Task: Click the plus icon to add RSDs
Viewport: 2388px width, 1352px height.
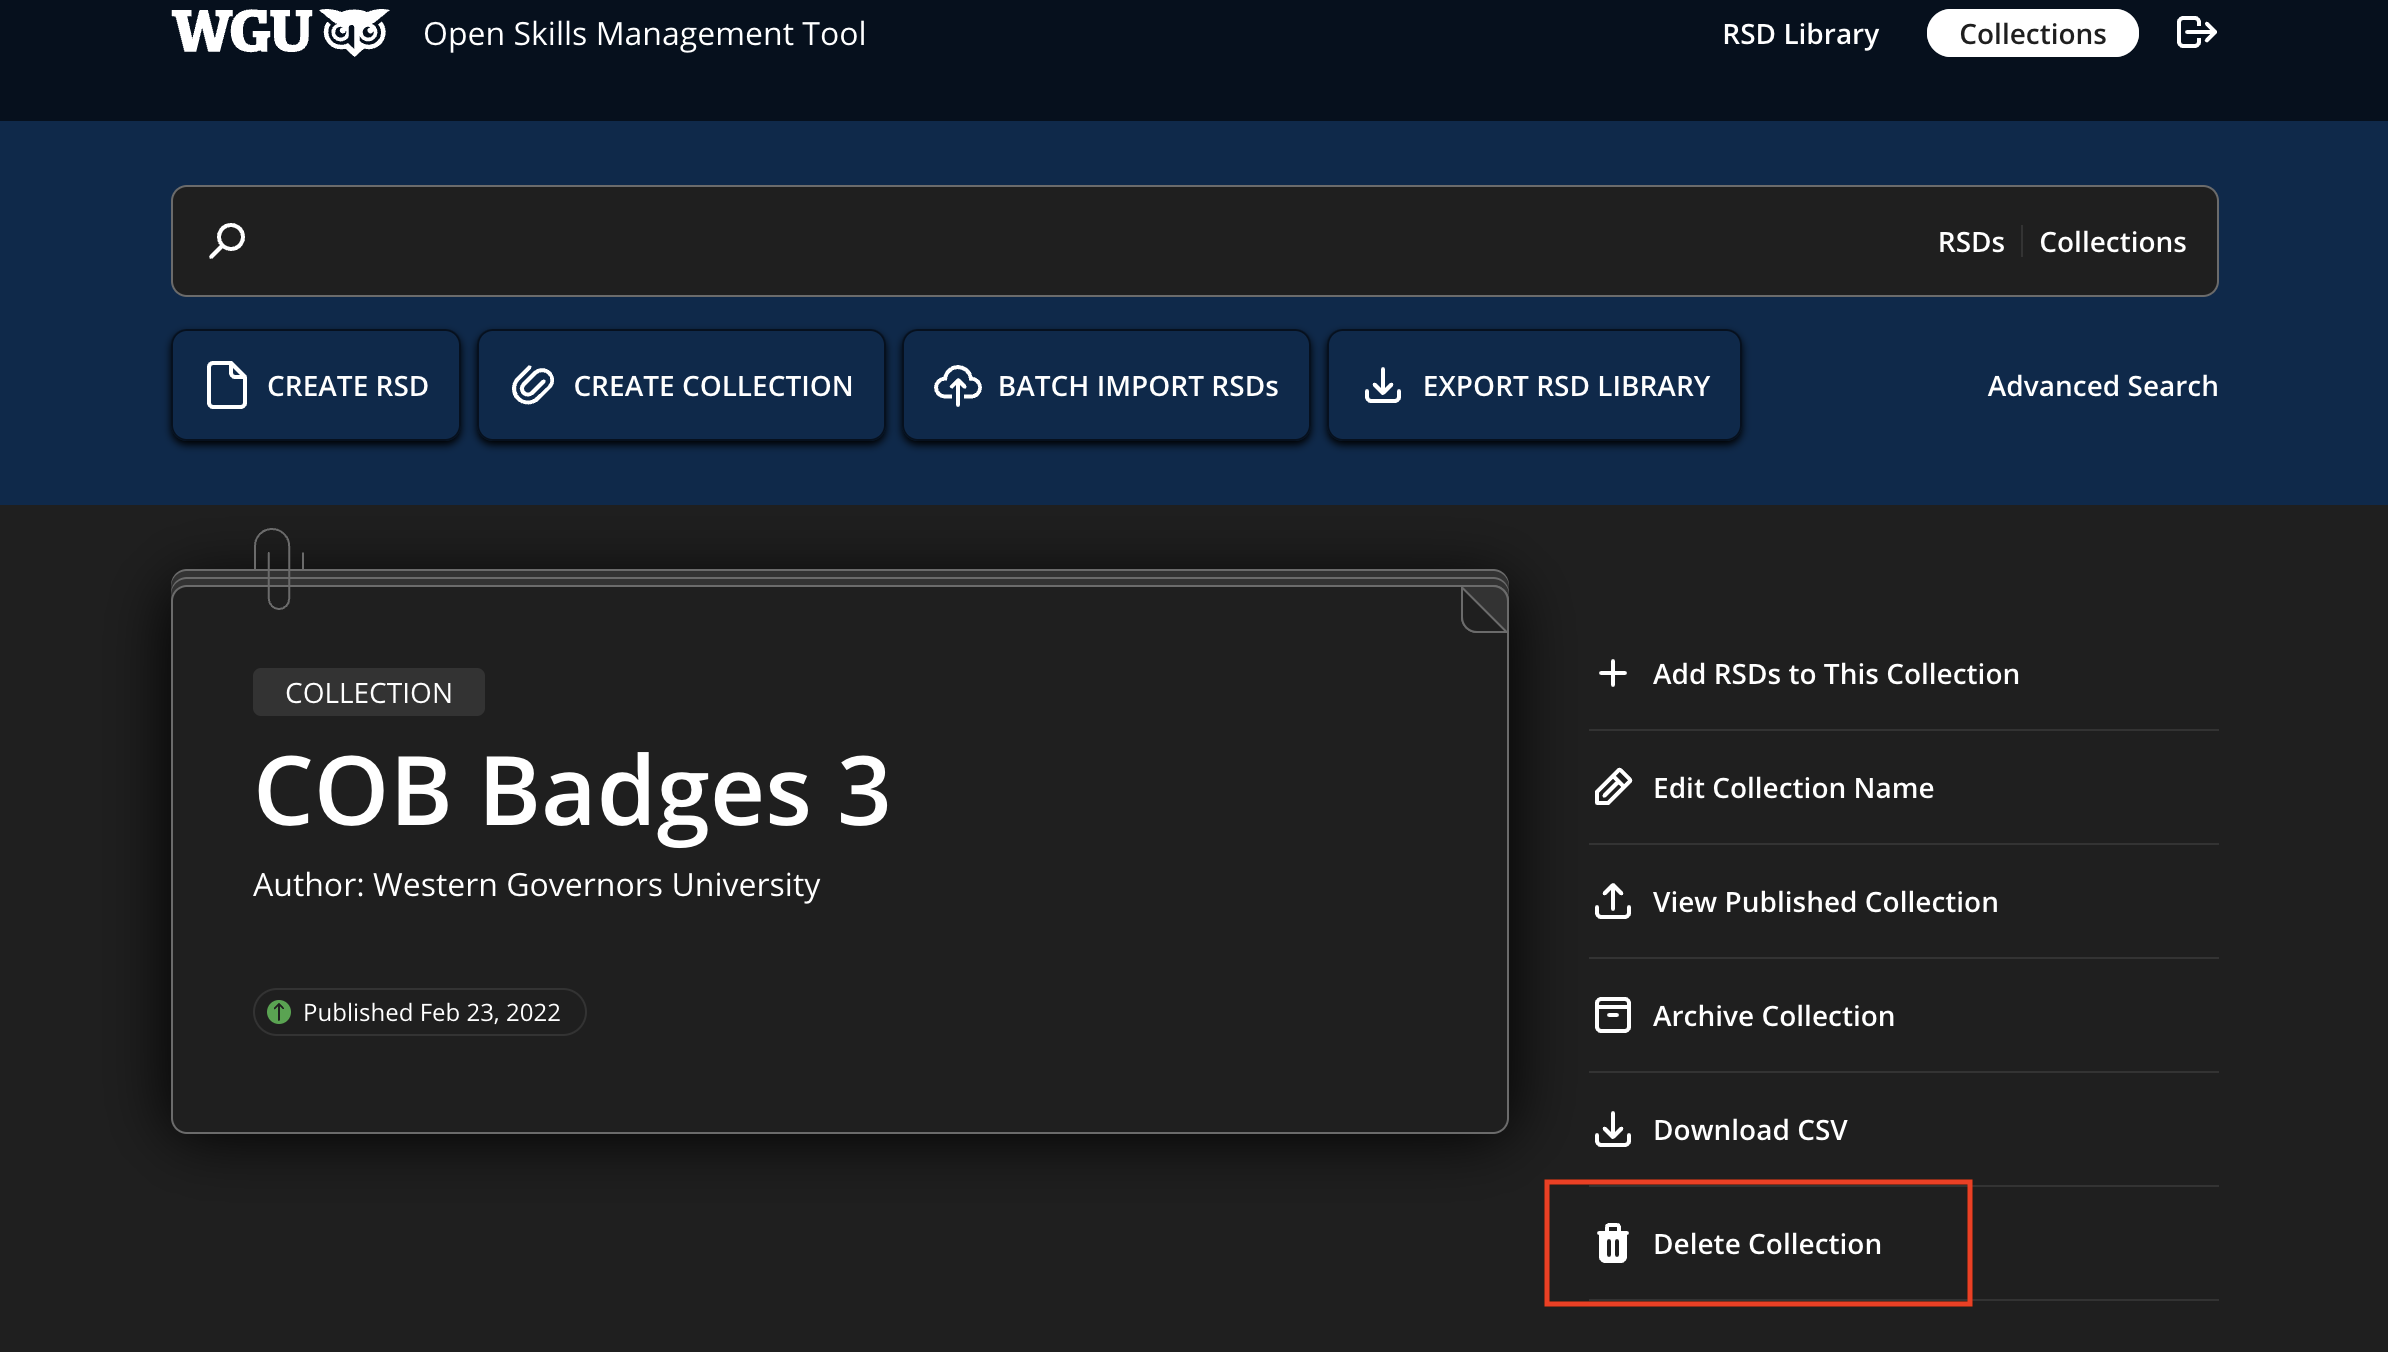Action: [x=1612, y=673]
